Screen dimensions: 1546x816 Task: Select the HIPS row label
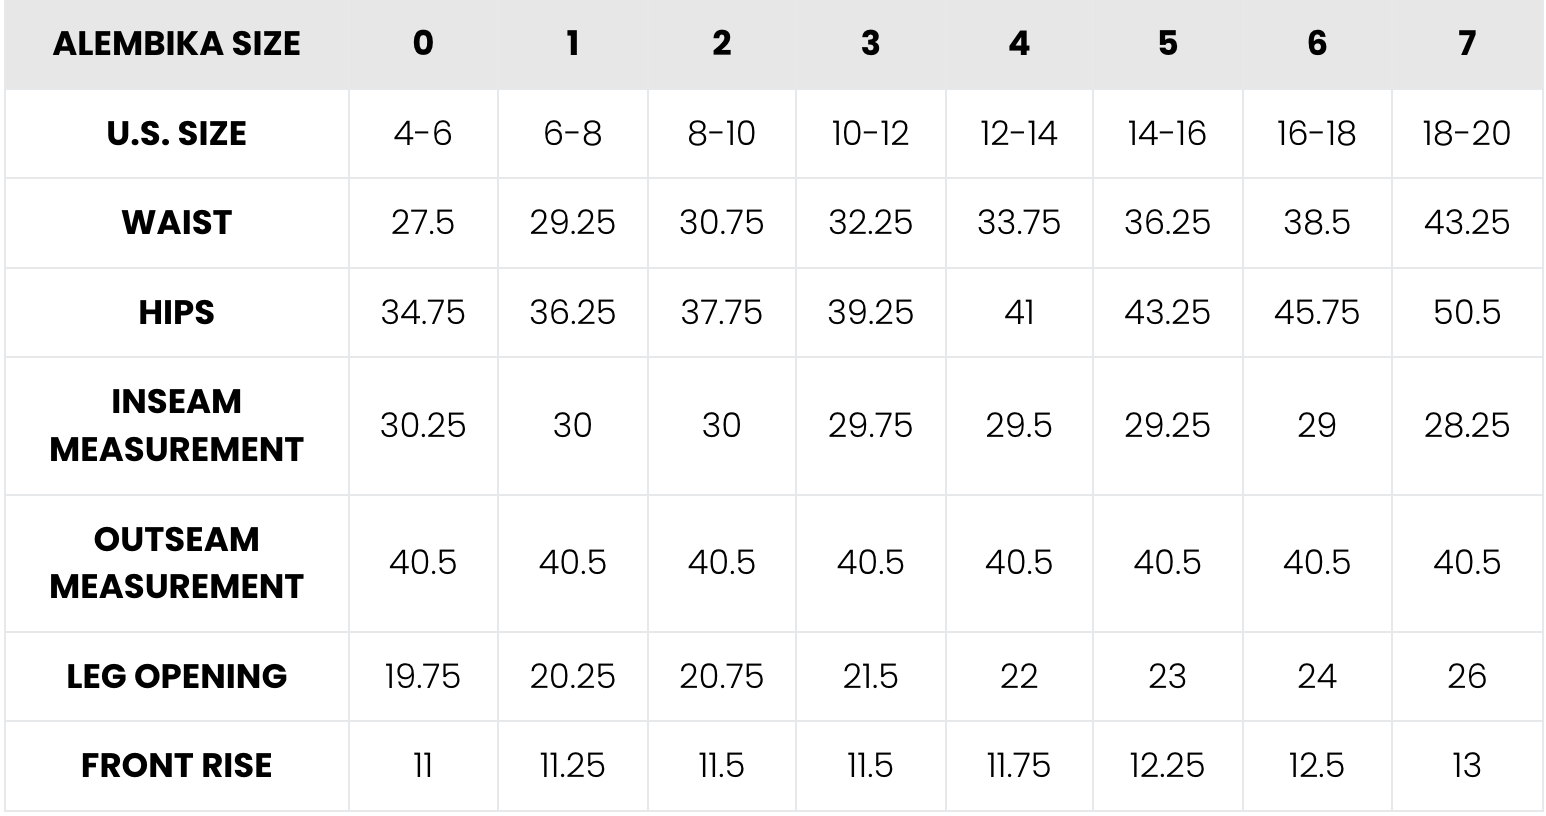tap(176, 312)
